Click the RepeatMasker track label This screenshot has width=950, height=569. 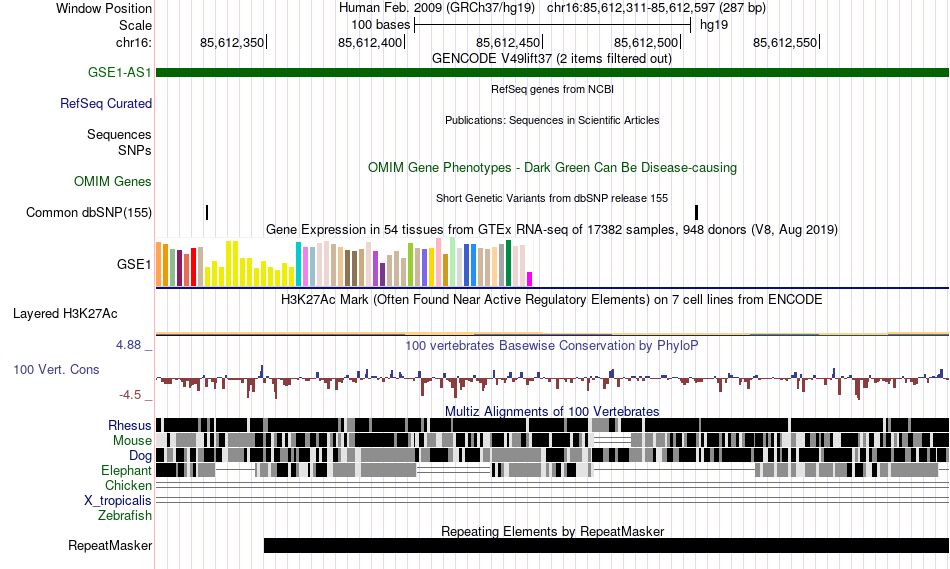coord(110,545)
